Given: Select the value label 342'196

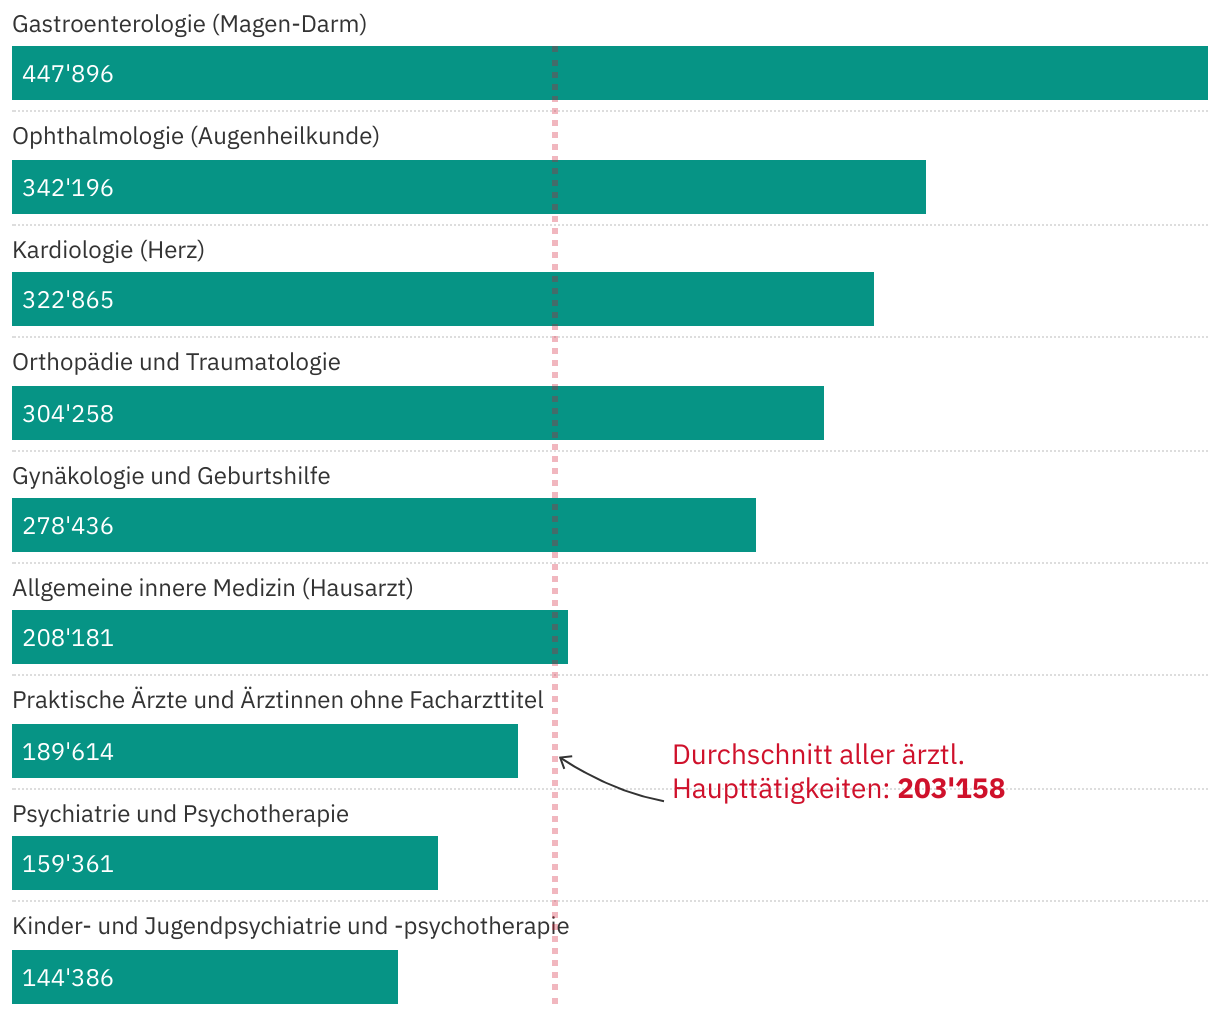Looking at the screenshot, I should [x=68, y=188].
